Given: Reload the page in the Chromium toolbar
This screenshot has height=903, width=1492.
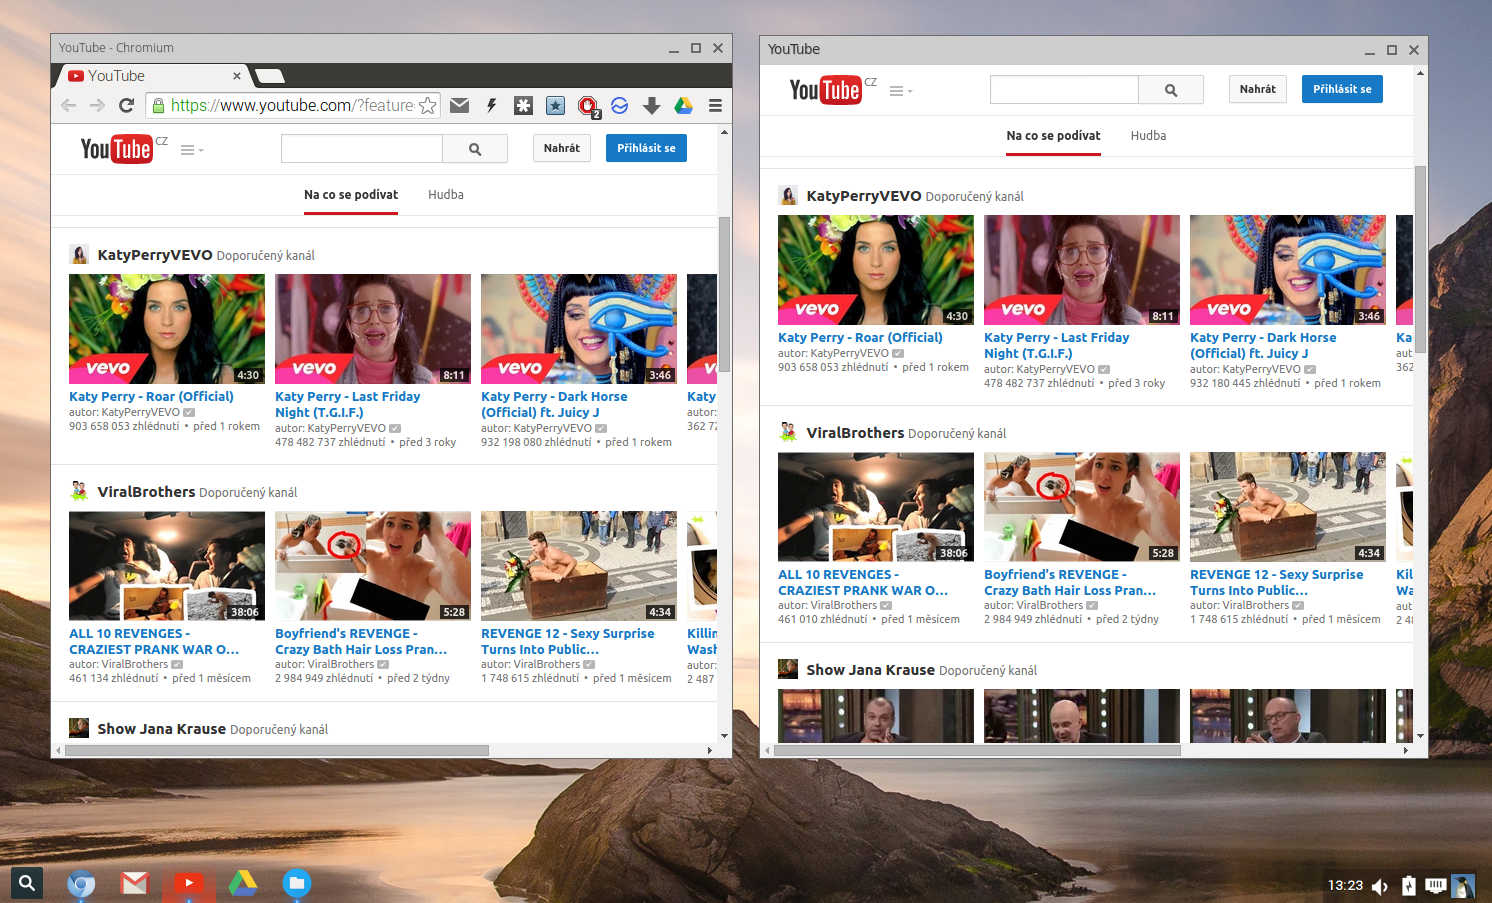Looking at the screenshot, I should (x=126, y=105).
